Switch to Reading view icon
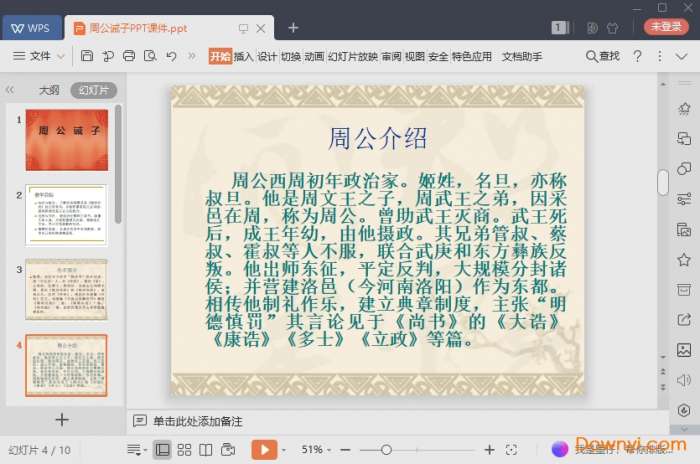The image size is (700, 464). (205, 449)
